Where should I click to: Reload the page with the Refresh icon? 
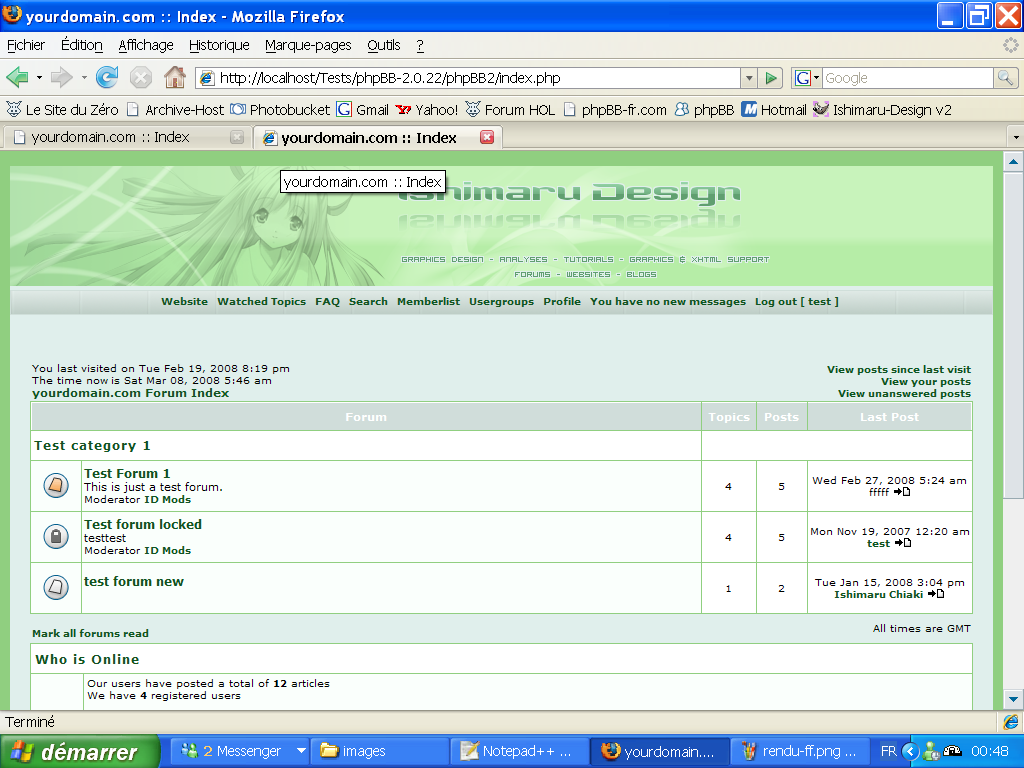(x=106, y=78)
